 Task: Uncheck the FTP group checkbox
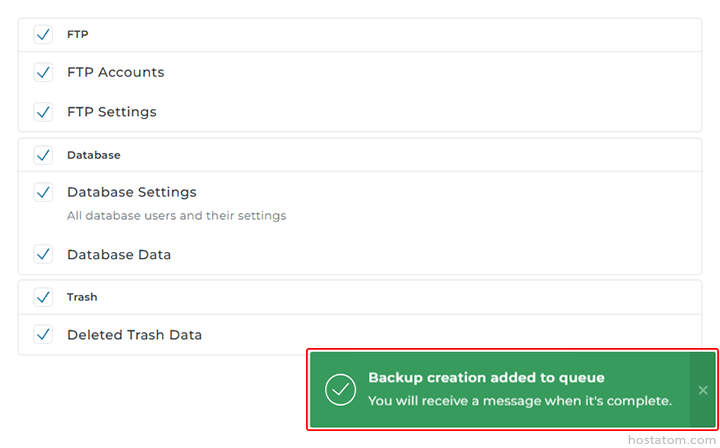[x=43, y=34]
